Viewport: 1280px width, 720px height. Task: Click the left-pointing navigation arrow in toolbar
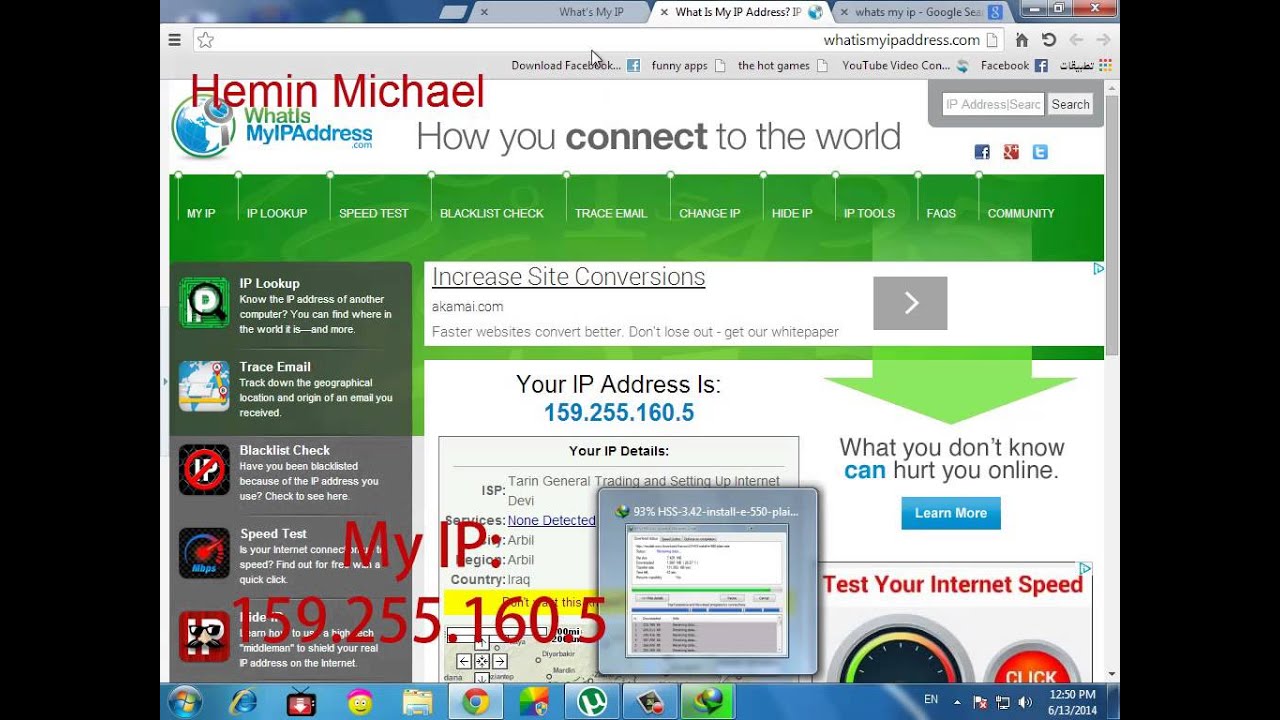pyautogui.click(x=1076, y=40)
